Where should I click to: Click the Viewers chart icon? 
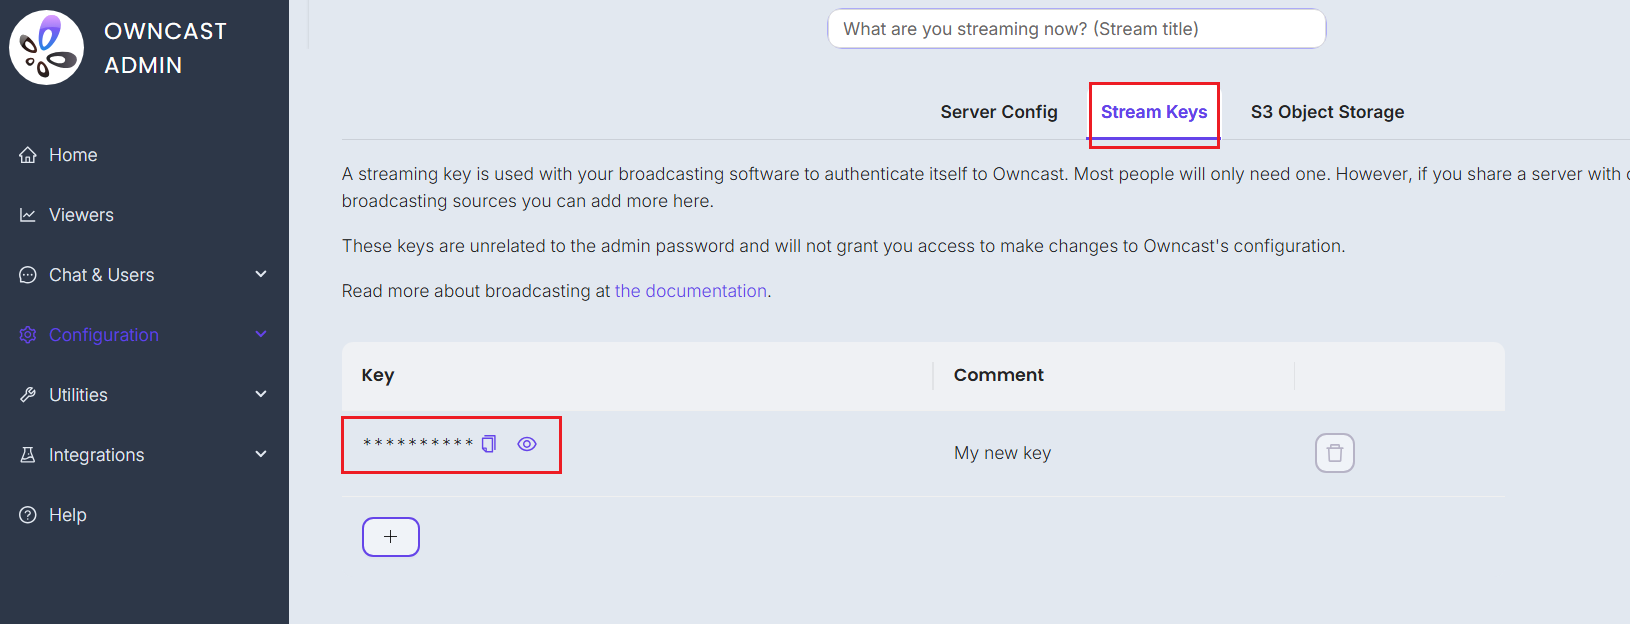[28, 215]
